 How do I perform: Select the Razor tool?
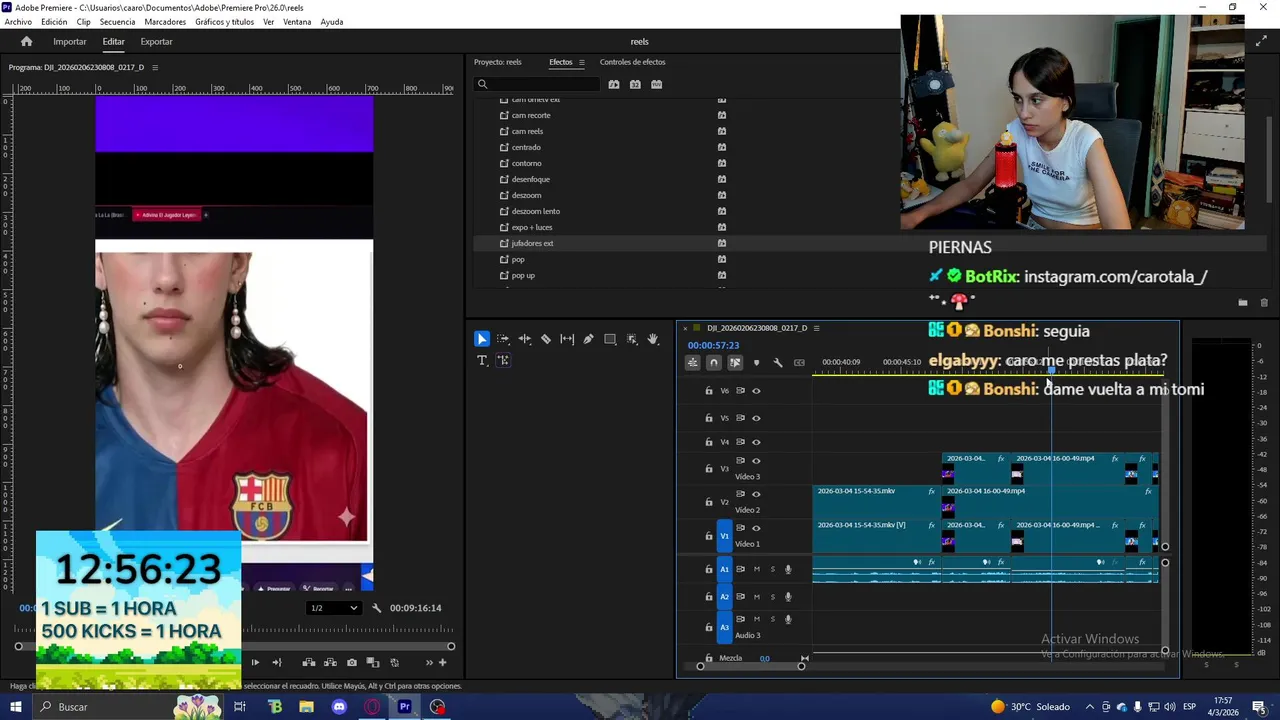(x=546, y=339)
